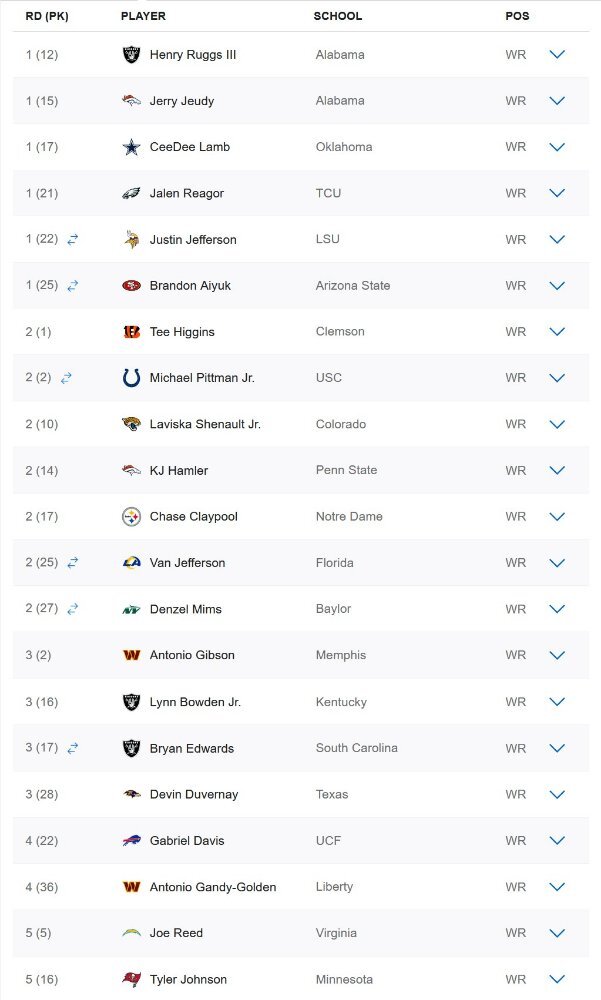The image size is (601, 1000).
Task: Click the Rams logo beside Van Jefferson
Action: (x=131, y=563)
